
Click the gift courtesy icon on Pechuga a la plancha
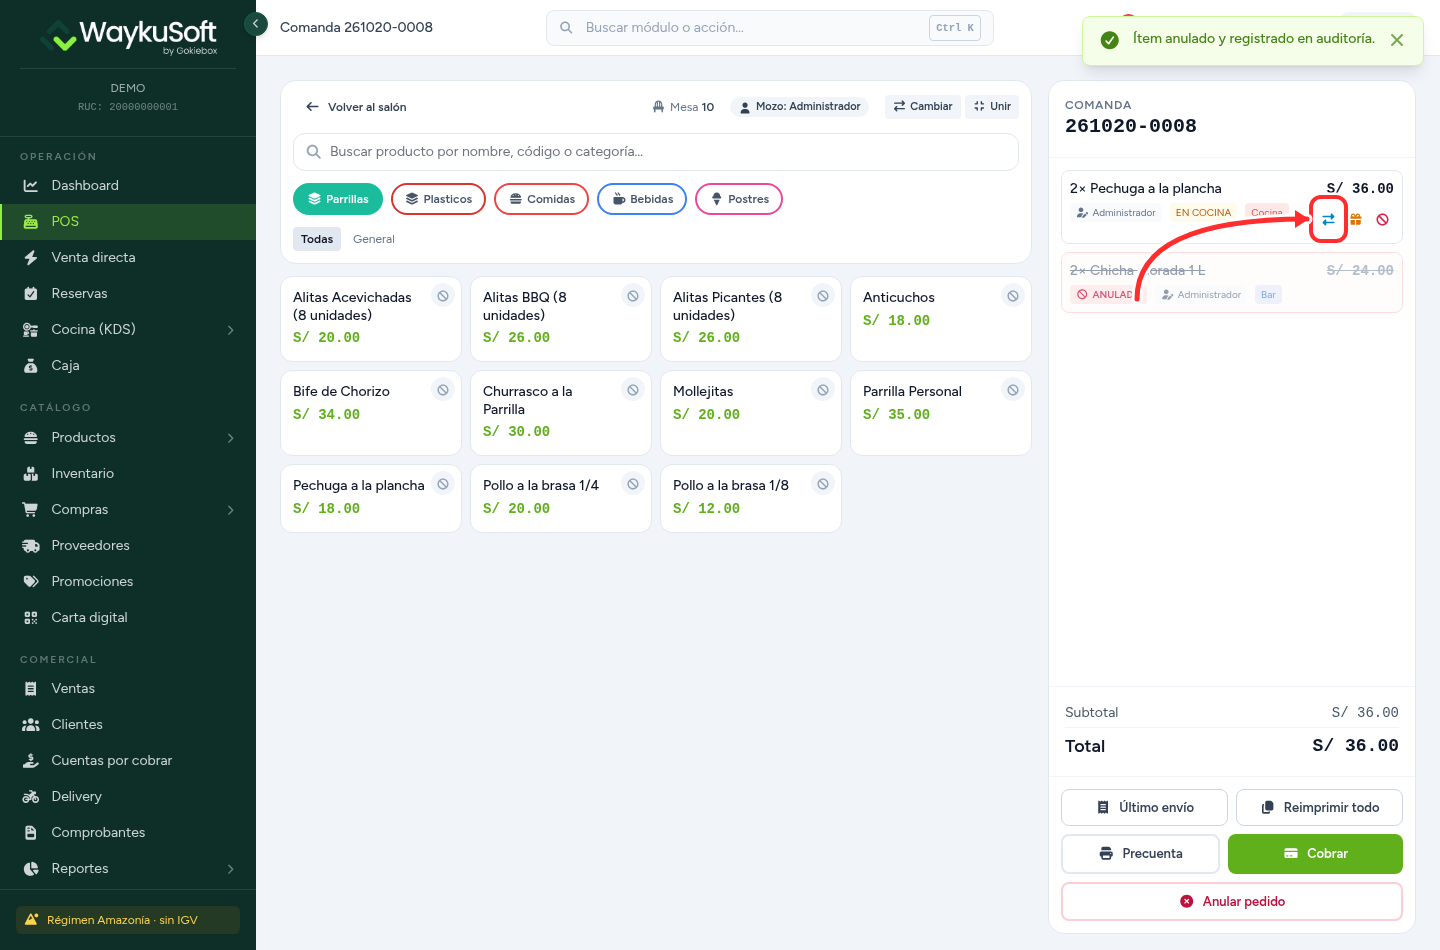pos(1356,219)
